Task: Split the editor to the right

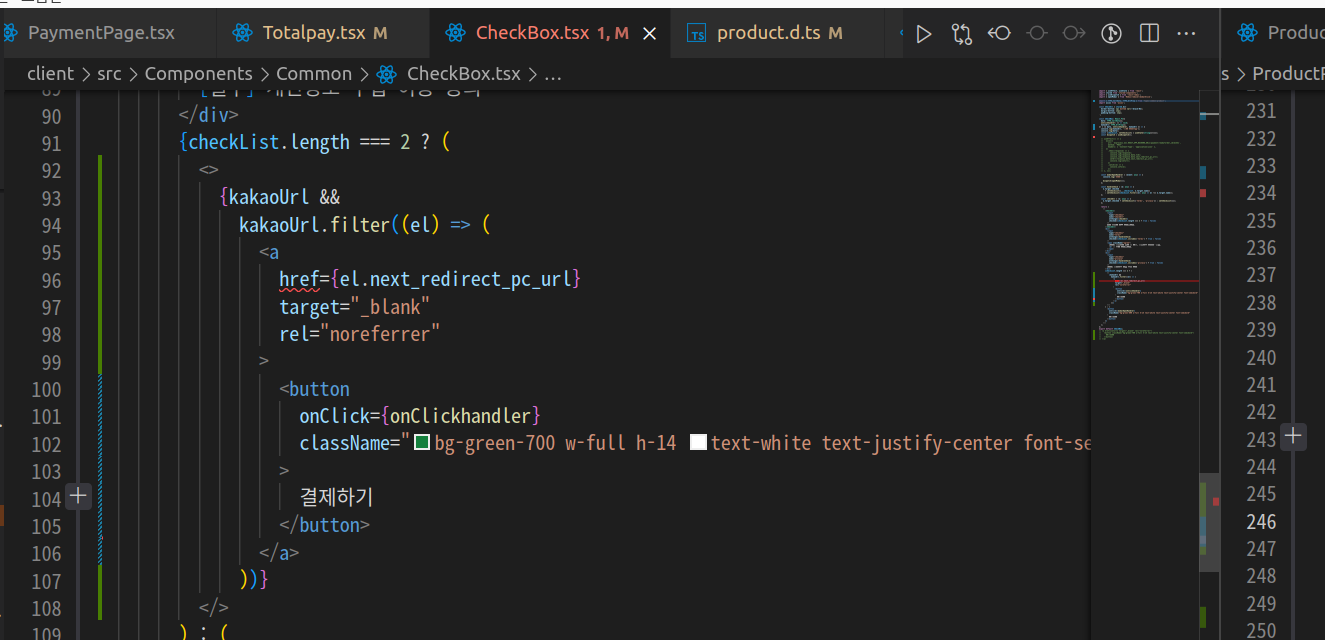Action: 1149,34
